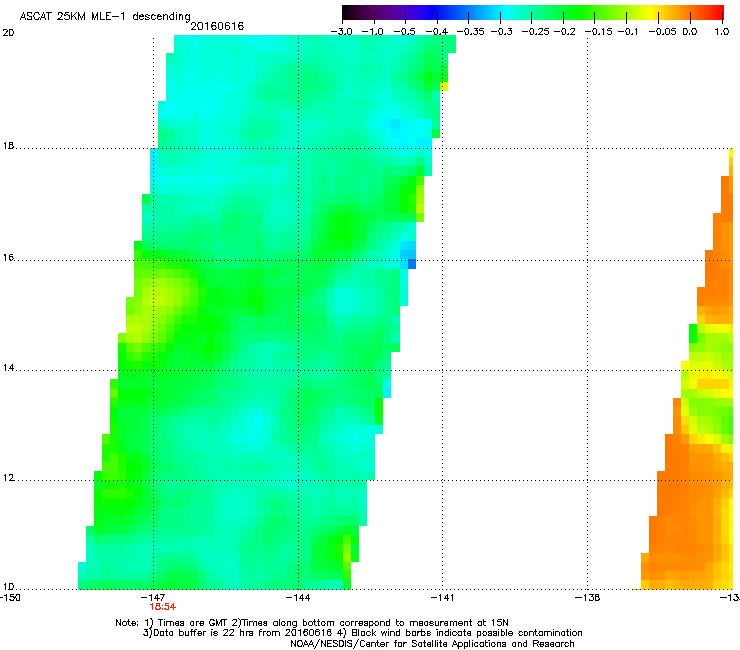
Task: Click longitude axis label -150
Action: click(10, 598)
